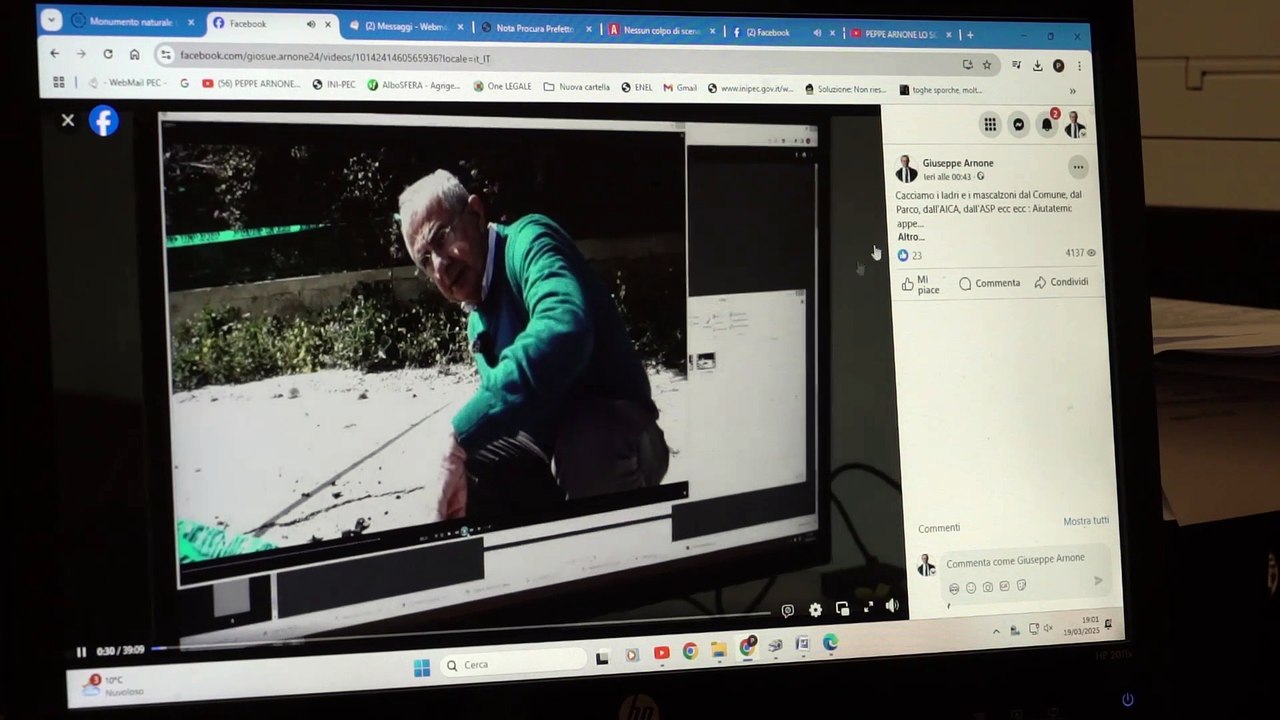Show more bookmarks with double chevron

[1072, 91]
